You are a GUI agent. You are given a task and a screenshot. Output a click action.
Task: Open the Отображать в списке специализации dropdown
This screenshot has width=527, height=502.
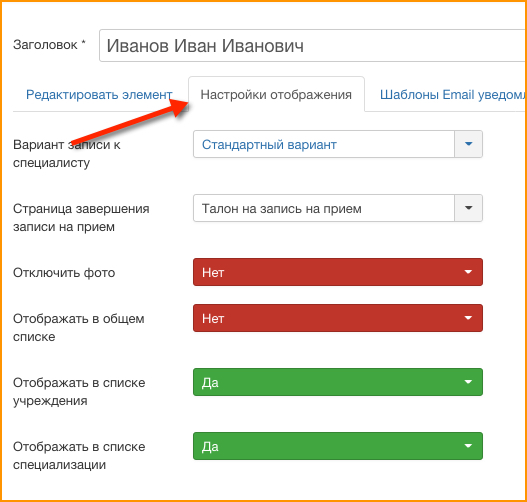click(x=338, y=446)
